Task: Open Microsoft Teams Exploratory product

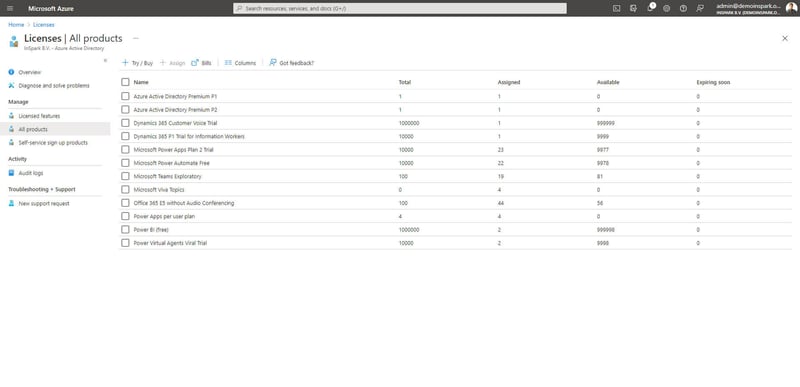Action: click(x=167, y=176)
